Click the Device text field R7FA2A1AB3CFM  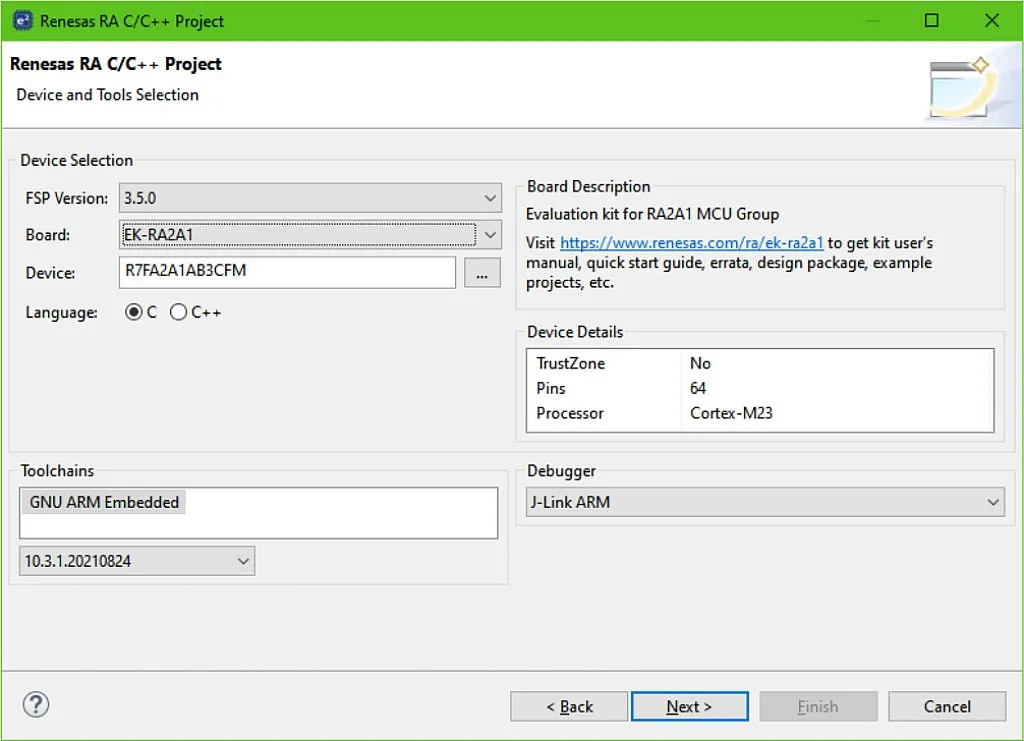click(x=286, y=272)
